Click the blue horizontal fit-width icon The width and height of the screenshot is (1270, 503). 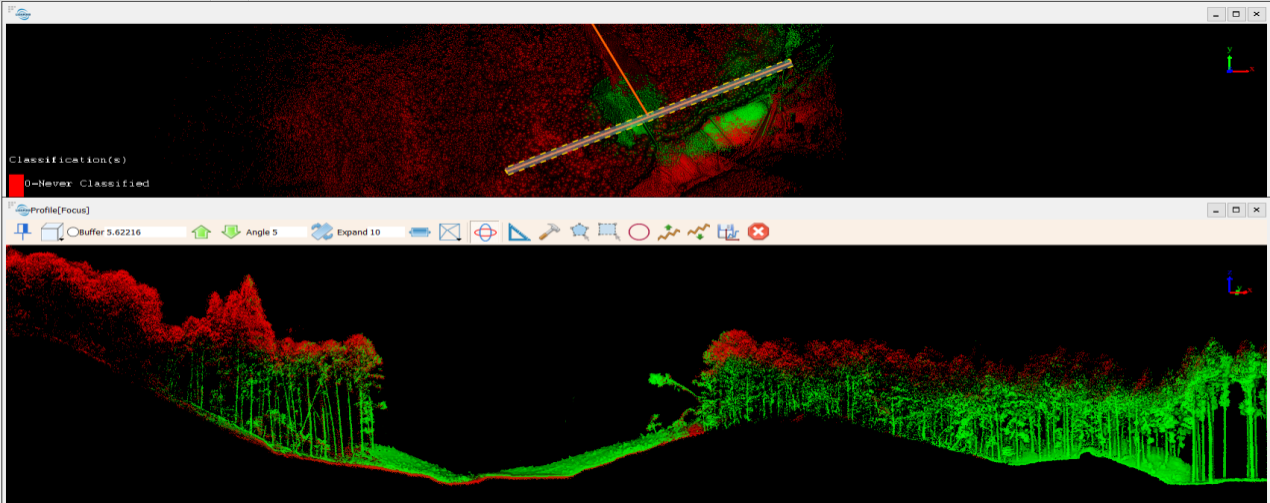point(420,232)
